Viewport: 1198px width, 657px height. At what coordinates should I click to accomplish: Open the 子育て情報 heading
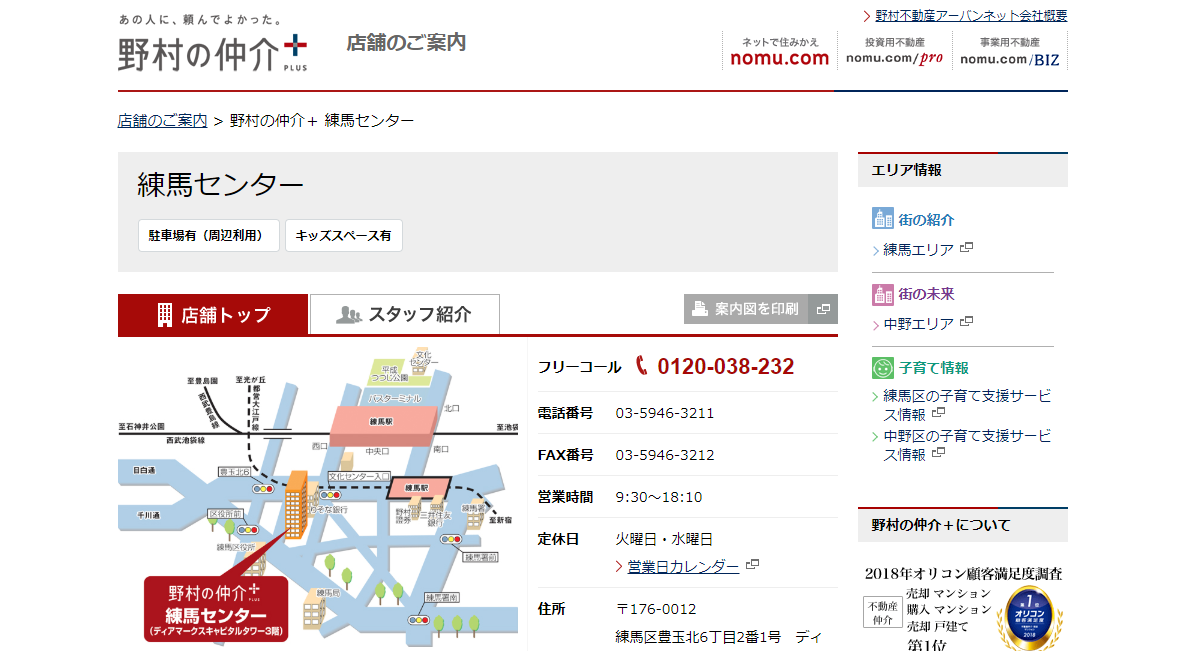pos(934,368)
